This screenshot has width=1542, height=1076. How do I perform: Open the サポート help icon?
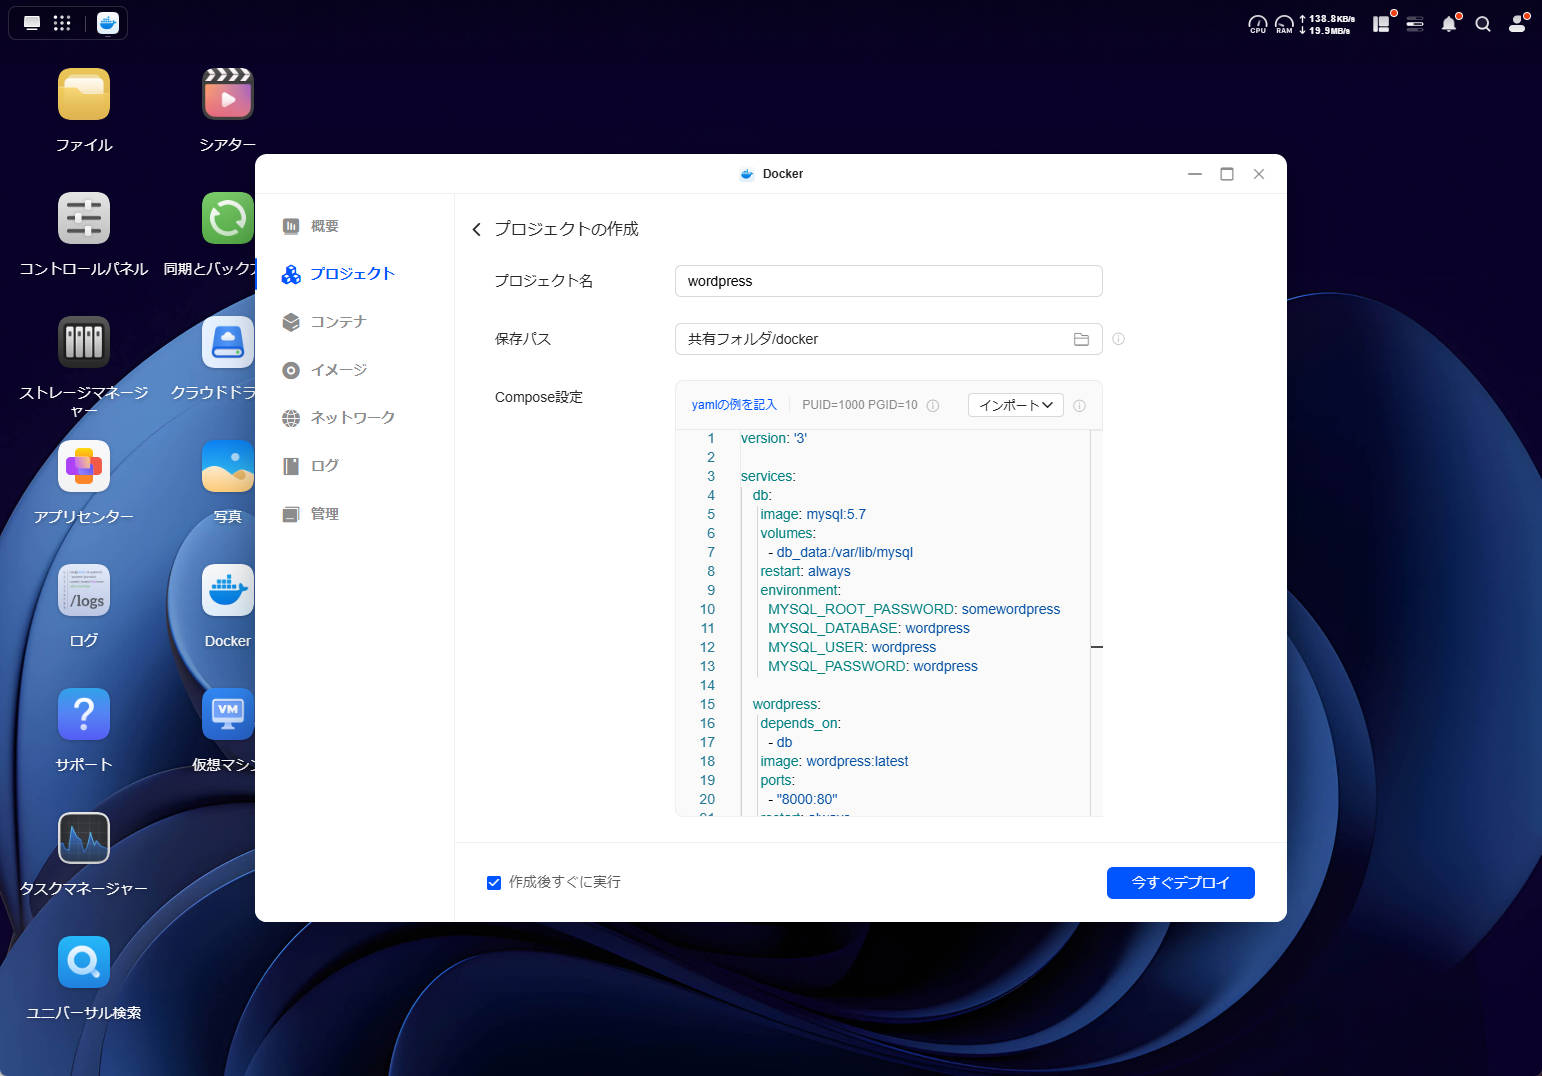point(84,715)
